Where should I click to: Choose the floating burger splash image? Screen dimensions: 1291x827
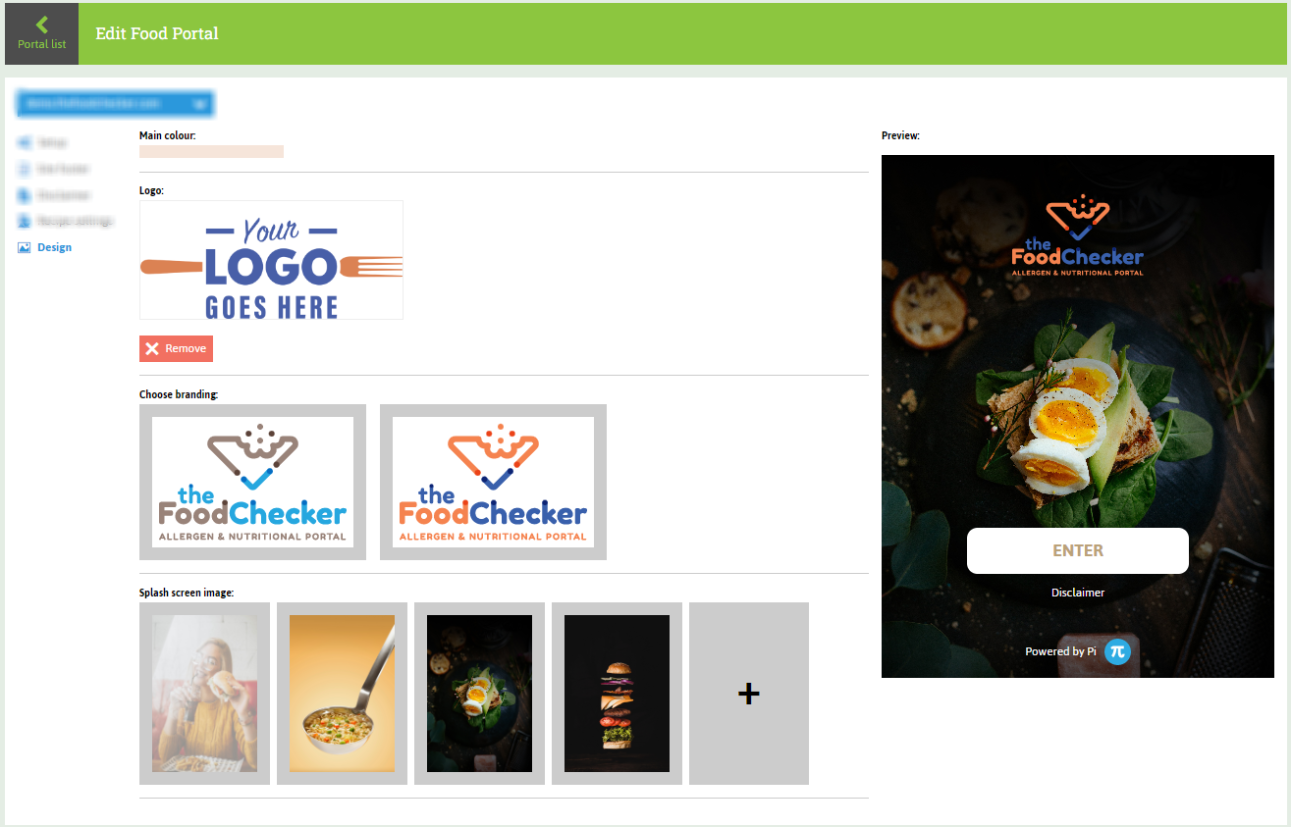pyautogui.click(x=617, y=693)
